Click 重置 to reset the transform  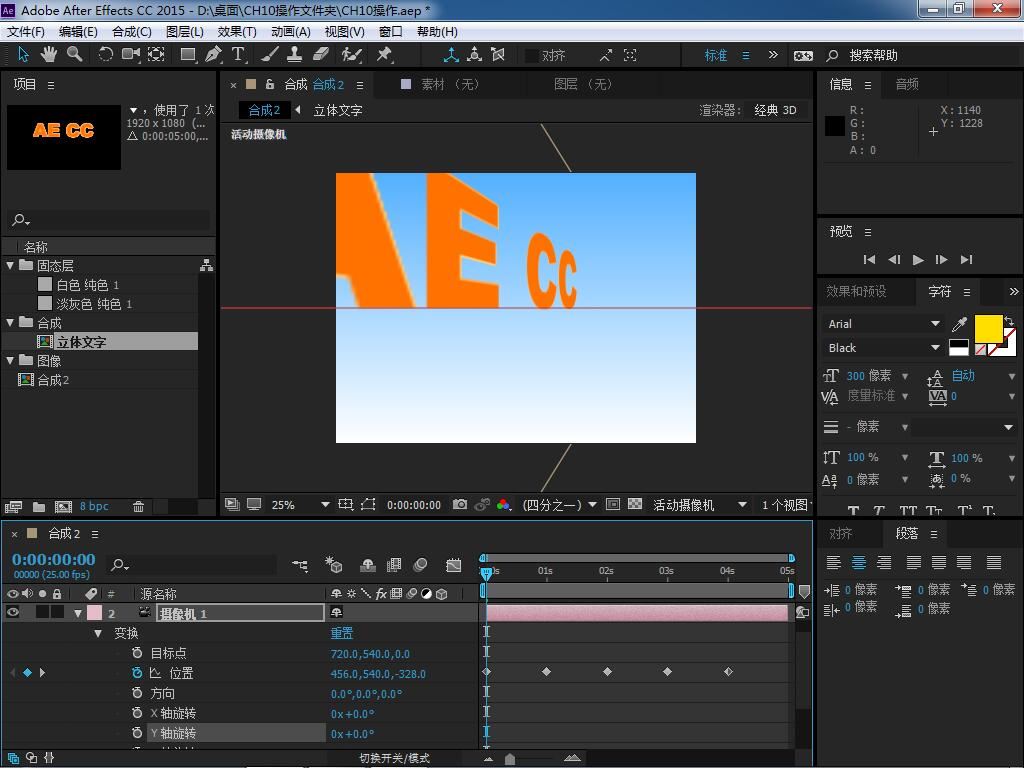[x=342, y=633]
